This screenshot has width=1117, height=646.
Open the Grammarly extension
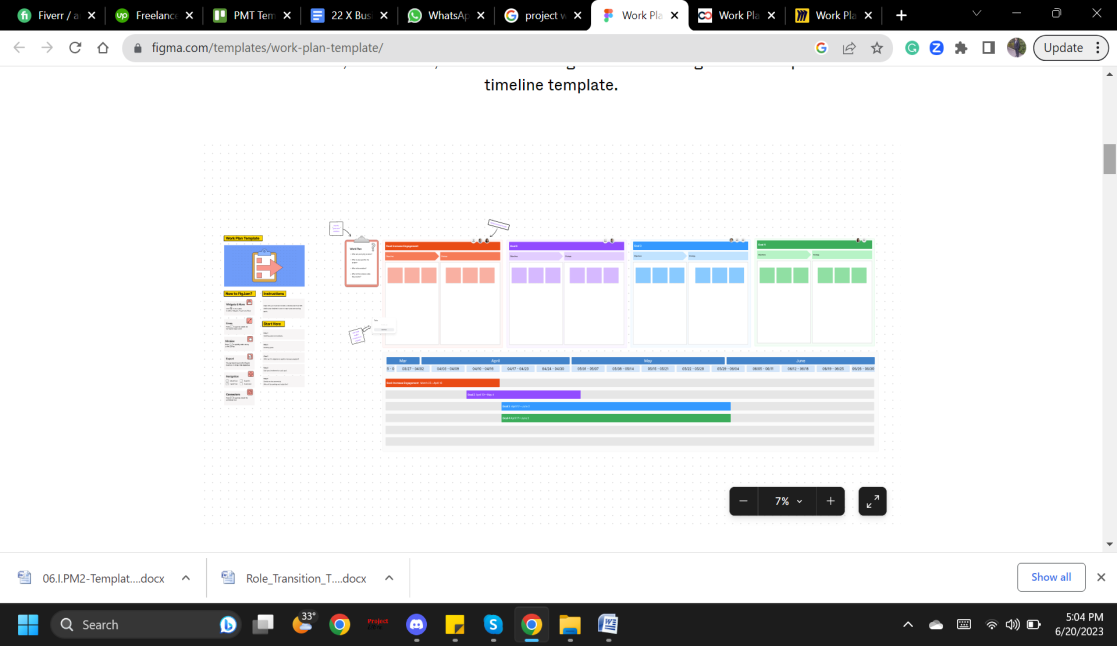(x=912, y=48)
